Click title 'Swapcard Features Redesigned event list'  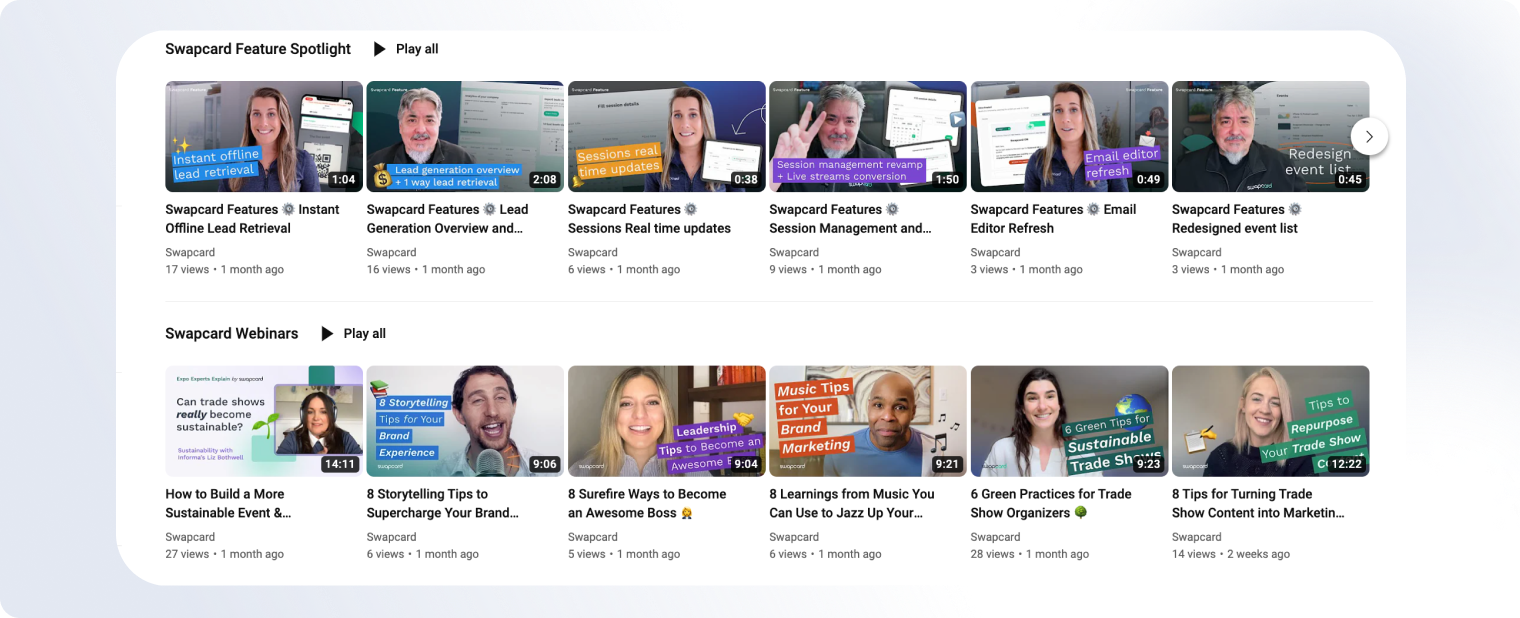[x=1237, y=219]
